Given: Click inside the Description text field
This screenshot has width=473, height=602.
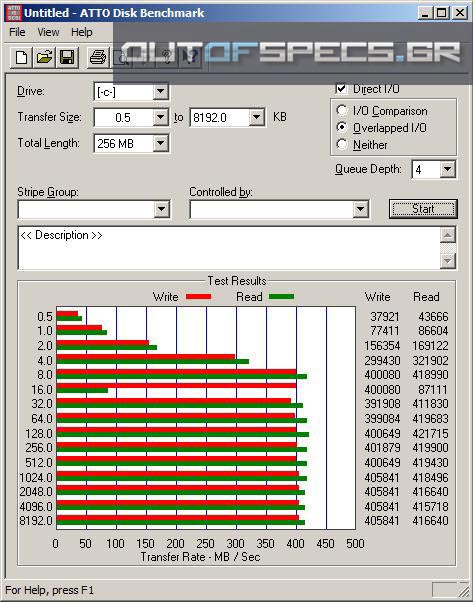Looking at the screenshot, I should (229, 248).
